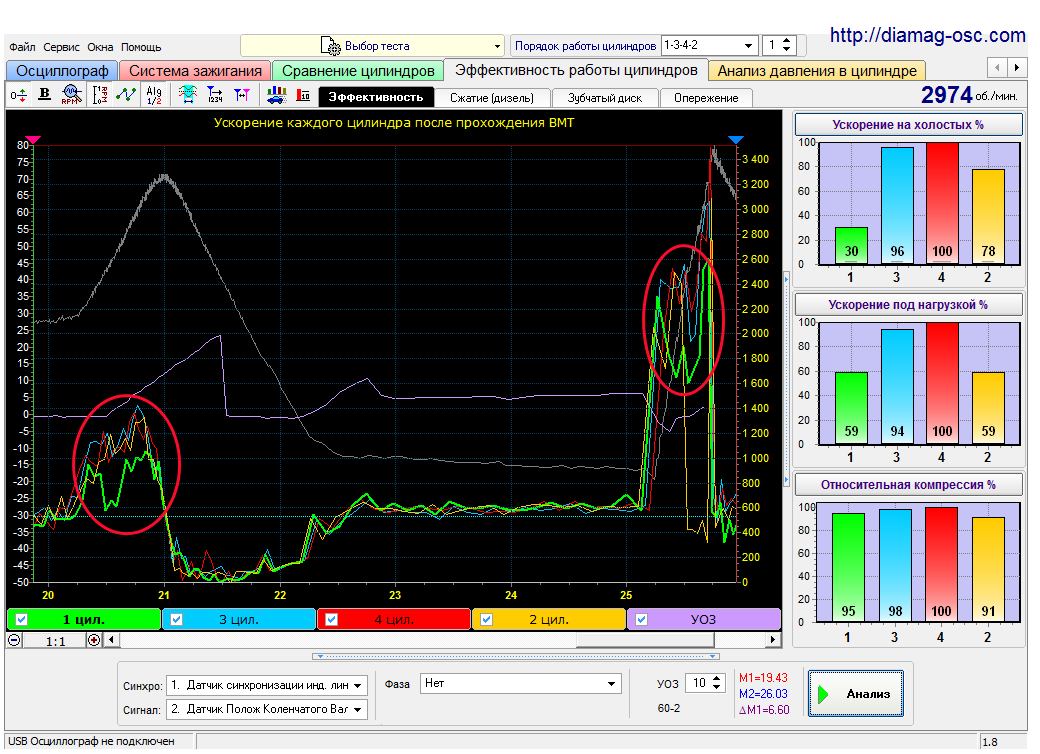This screenshot has width=1040, height=754.
Task: Click the blue-magenta marker distance icon
Action: (x=242, y=95)
